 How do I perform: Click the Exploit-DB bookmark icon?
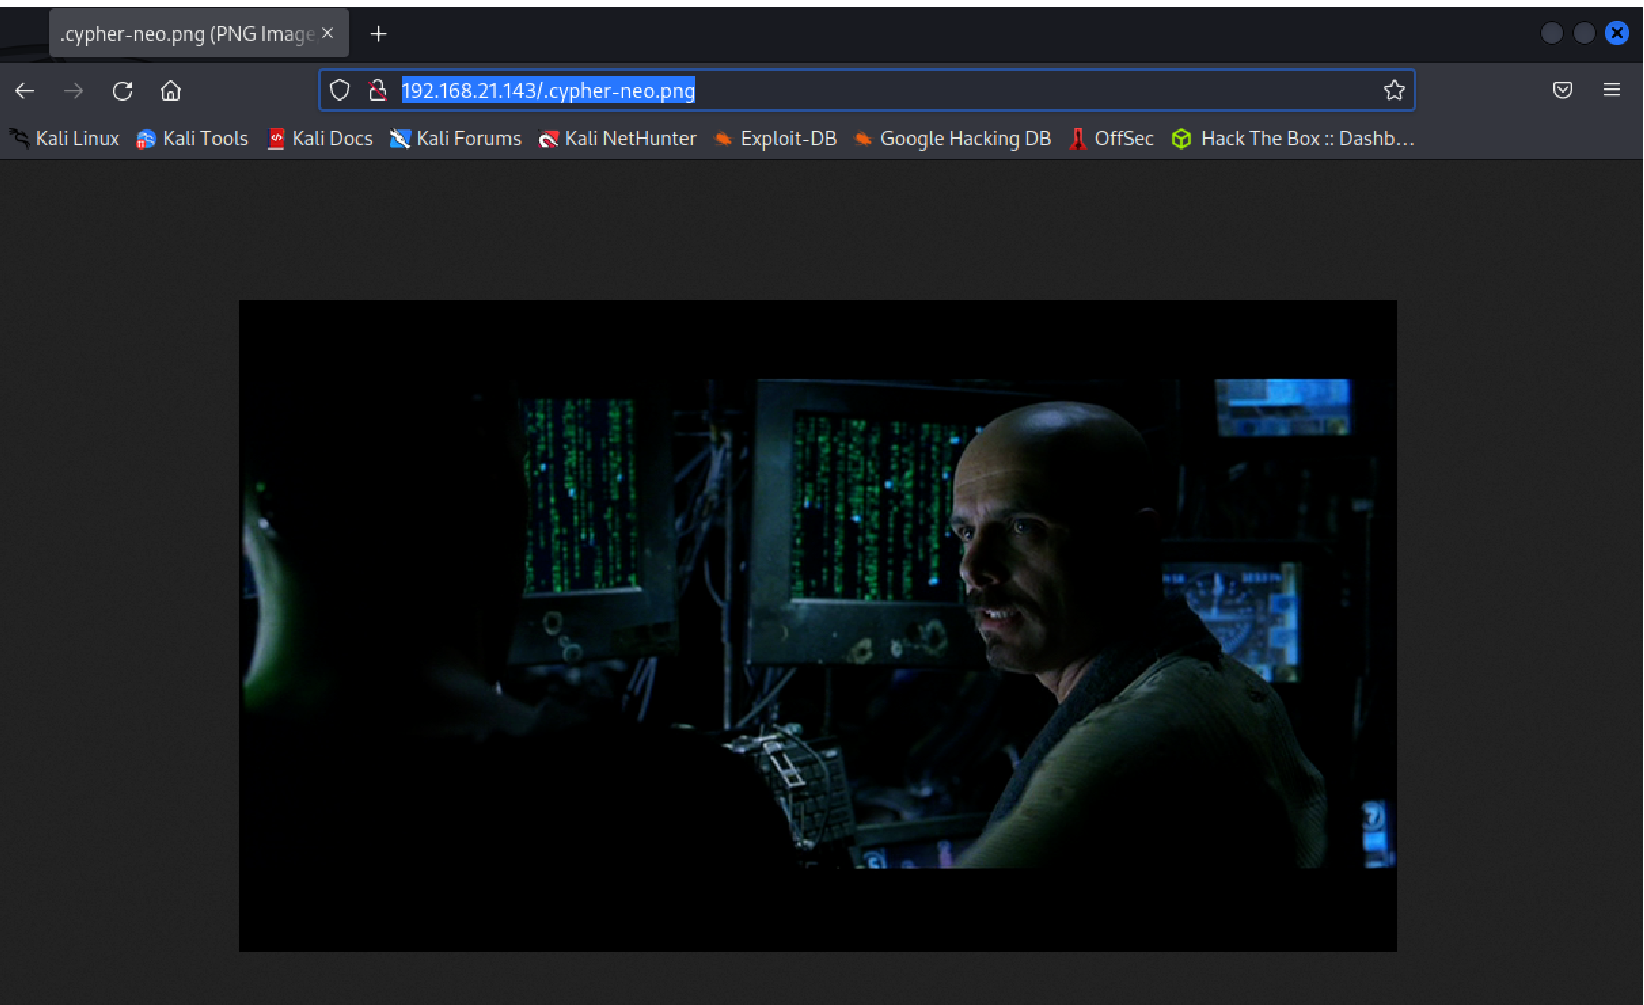pyautogui.click(x=722, y=139)
